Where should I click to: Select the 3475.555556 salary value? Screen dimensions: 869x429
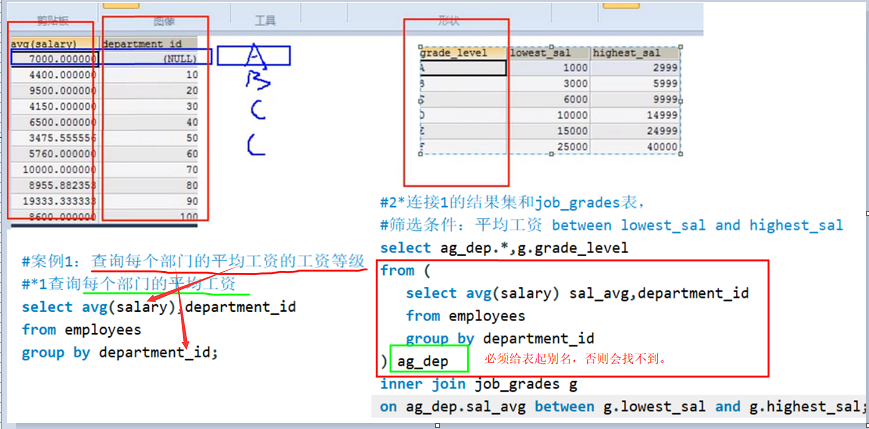(x=54, y=138)
